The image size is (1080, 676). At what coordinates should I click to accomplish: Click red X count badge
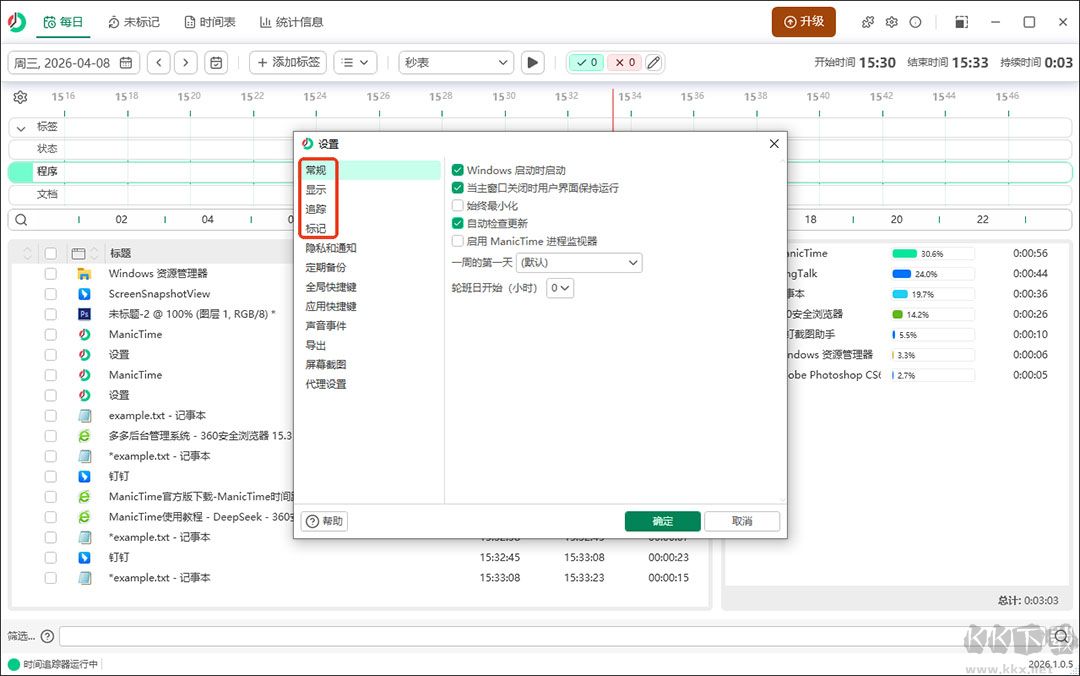click(x=625, y=63)
